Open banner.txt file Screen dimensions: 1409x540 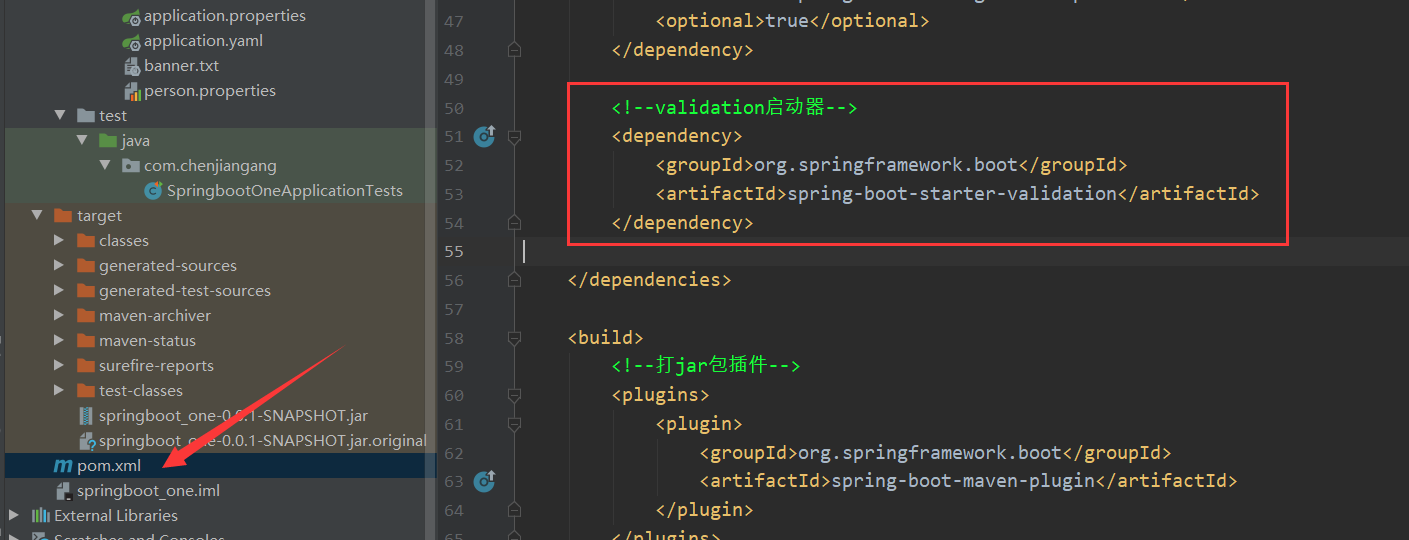(x=182, y=66)
